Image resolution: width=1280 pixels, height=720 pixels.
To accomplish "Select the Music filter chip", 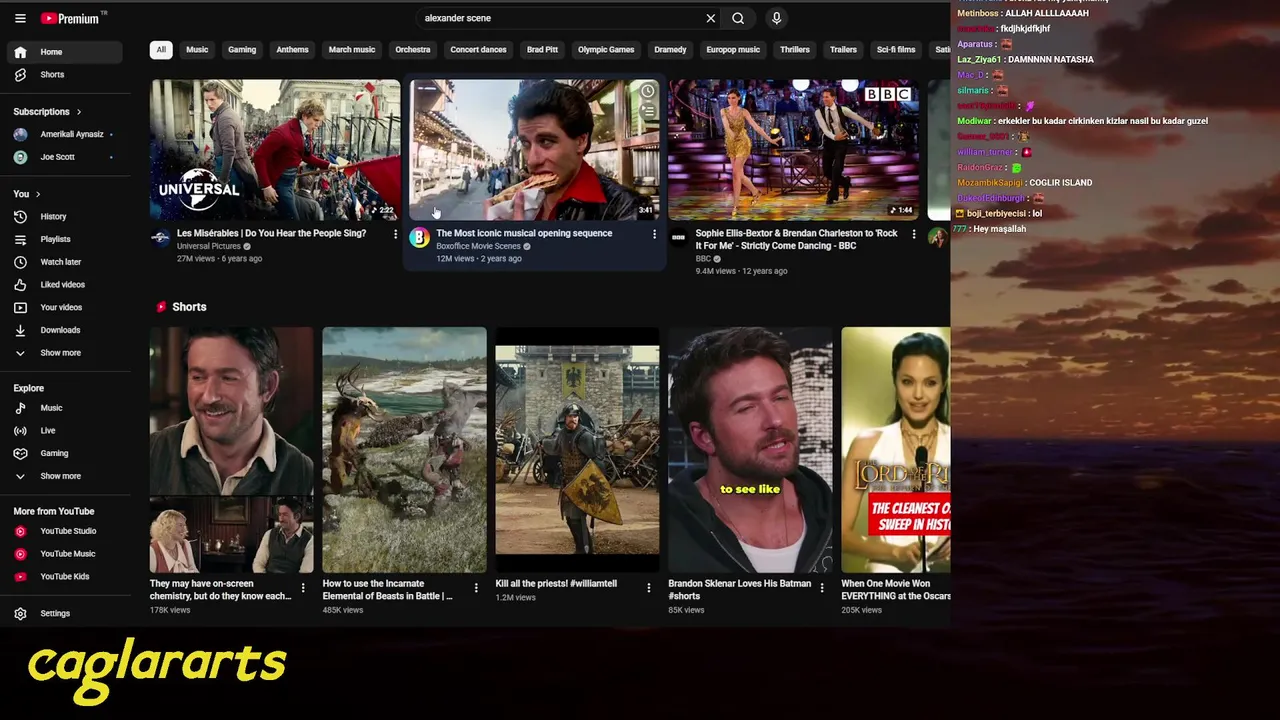I will tap(197, 50).
